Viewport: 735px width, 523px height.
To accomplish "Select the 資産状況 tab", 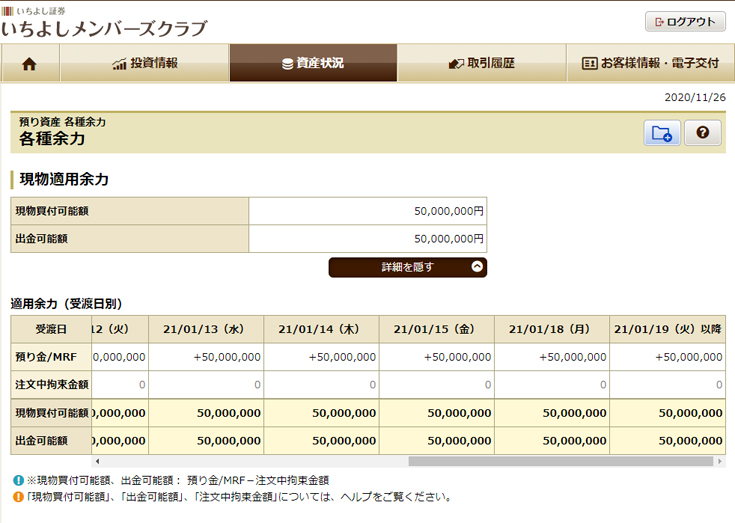I will click(x=313, y=63).
